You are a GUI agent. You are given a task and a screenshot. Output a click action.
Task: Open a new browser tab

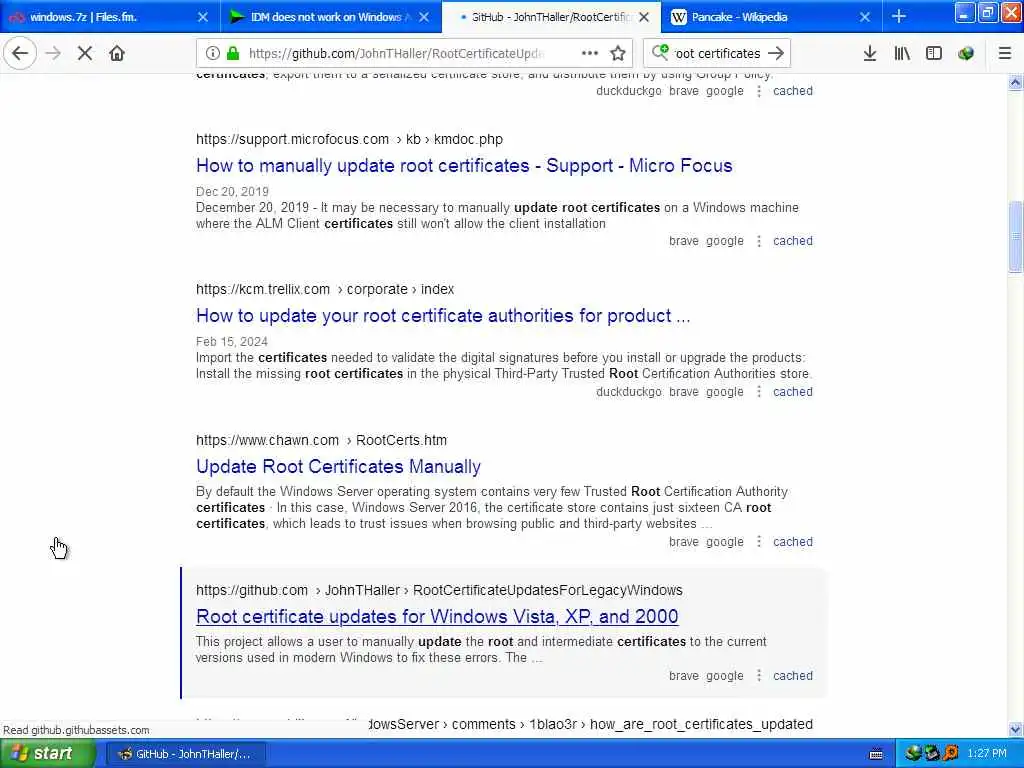click(899, 16)
